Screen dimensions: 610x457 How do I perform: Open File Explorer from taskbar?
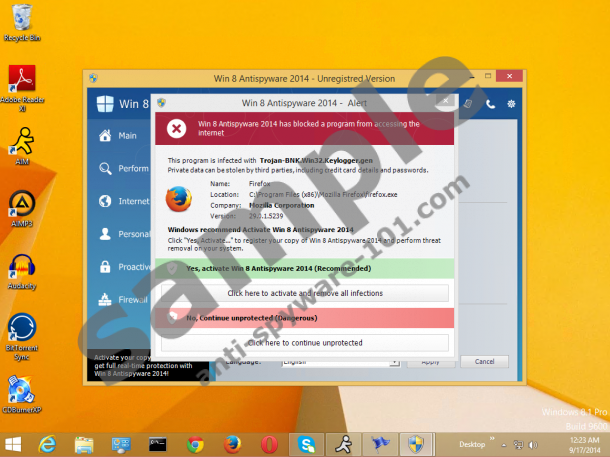[84, 444]
